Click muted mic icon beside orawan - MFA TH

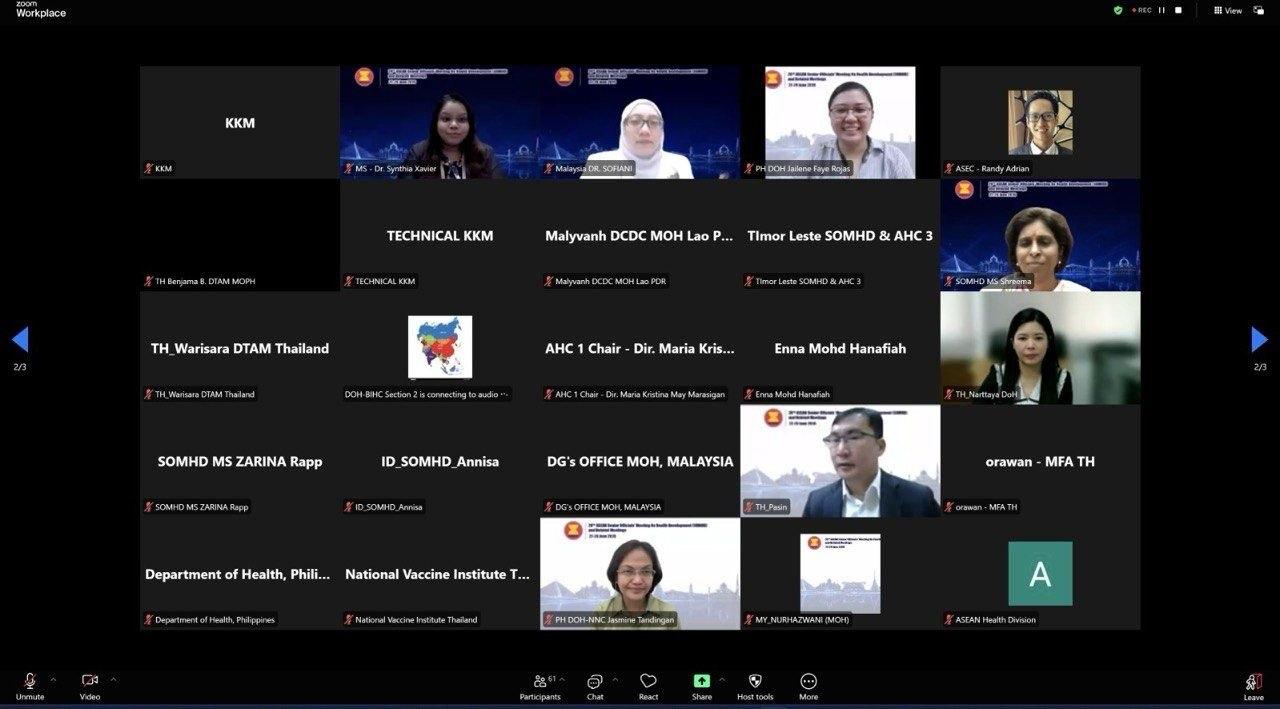point(949,507)
